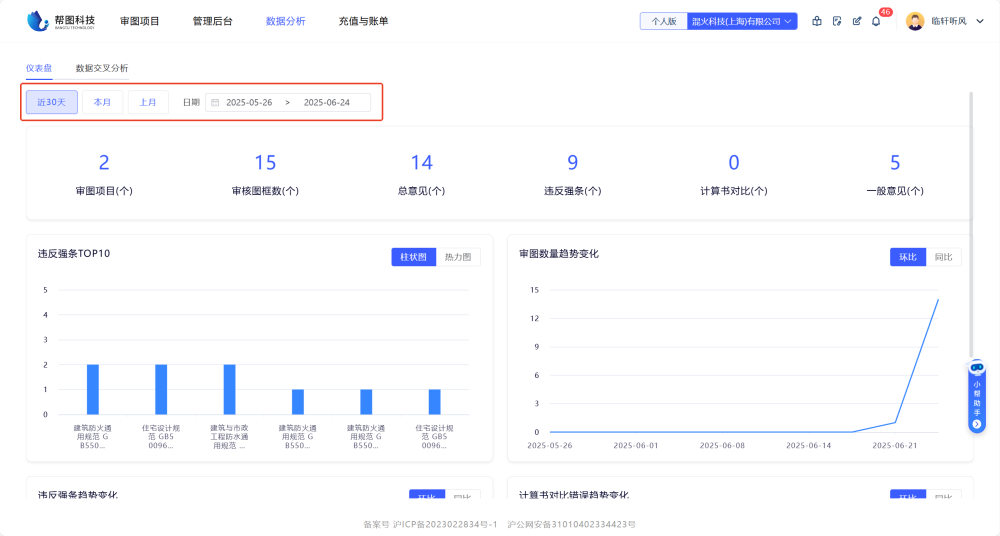Toggle 审图数量趋势变化 chart to 同比
Screen dimensions: 1000x536
coord(943,257)
